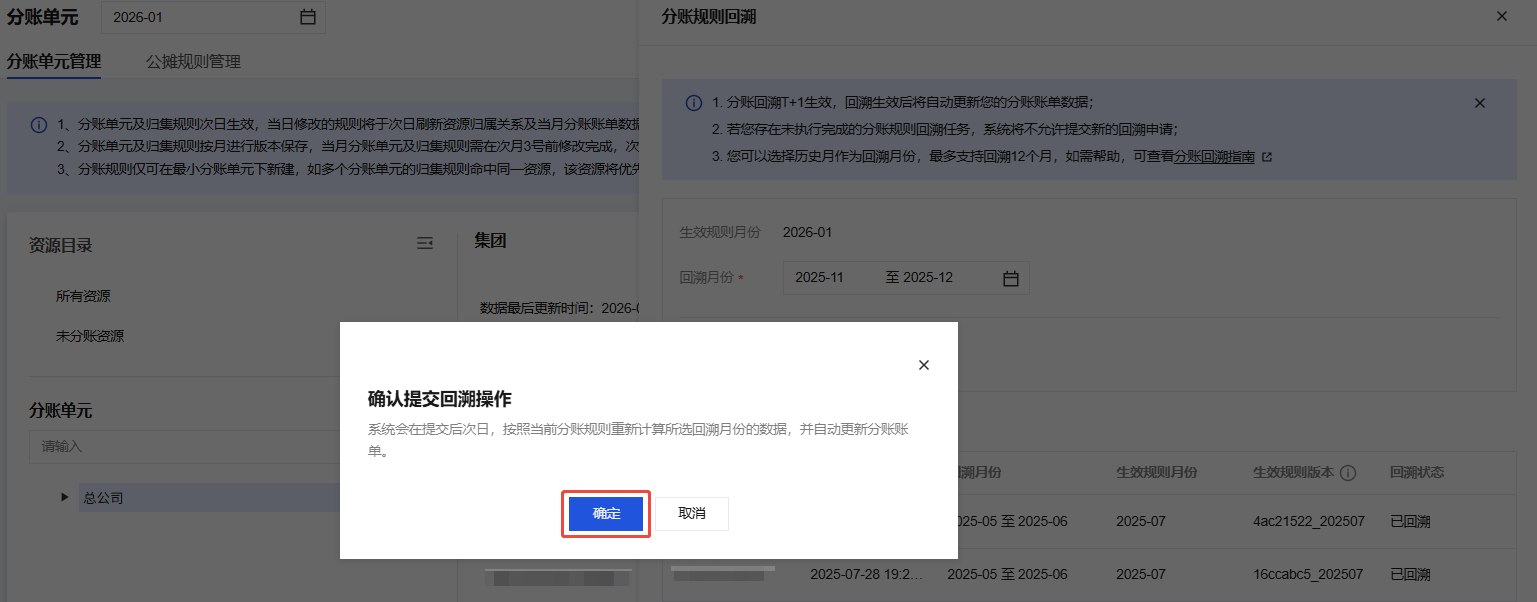Close the 分账规则回溯 side panel

[x=1501, y=17]
